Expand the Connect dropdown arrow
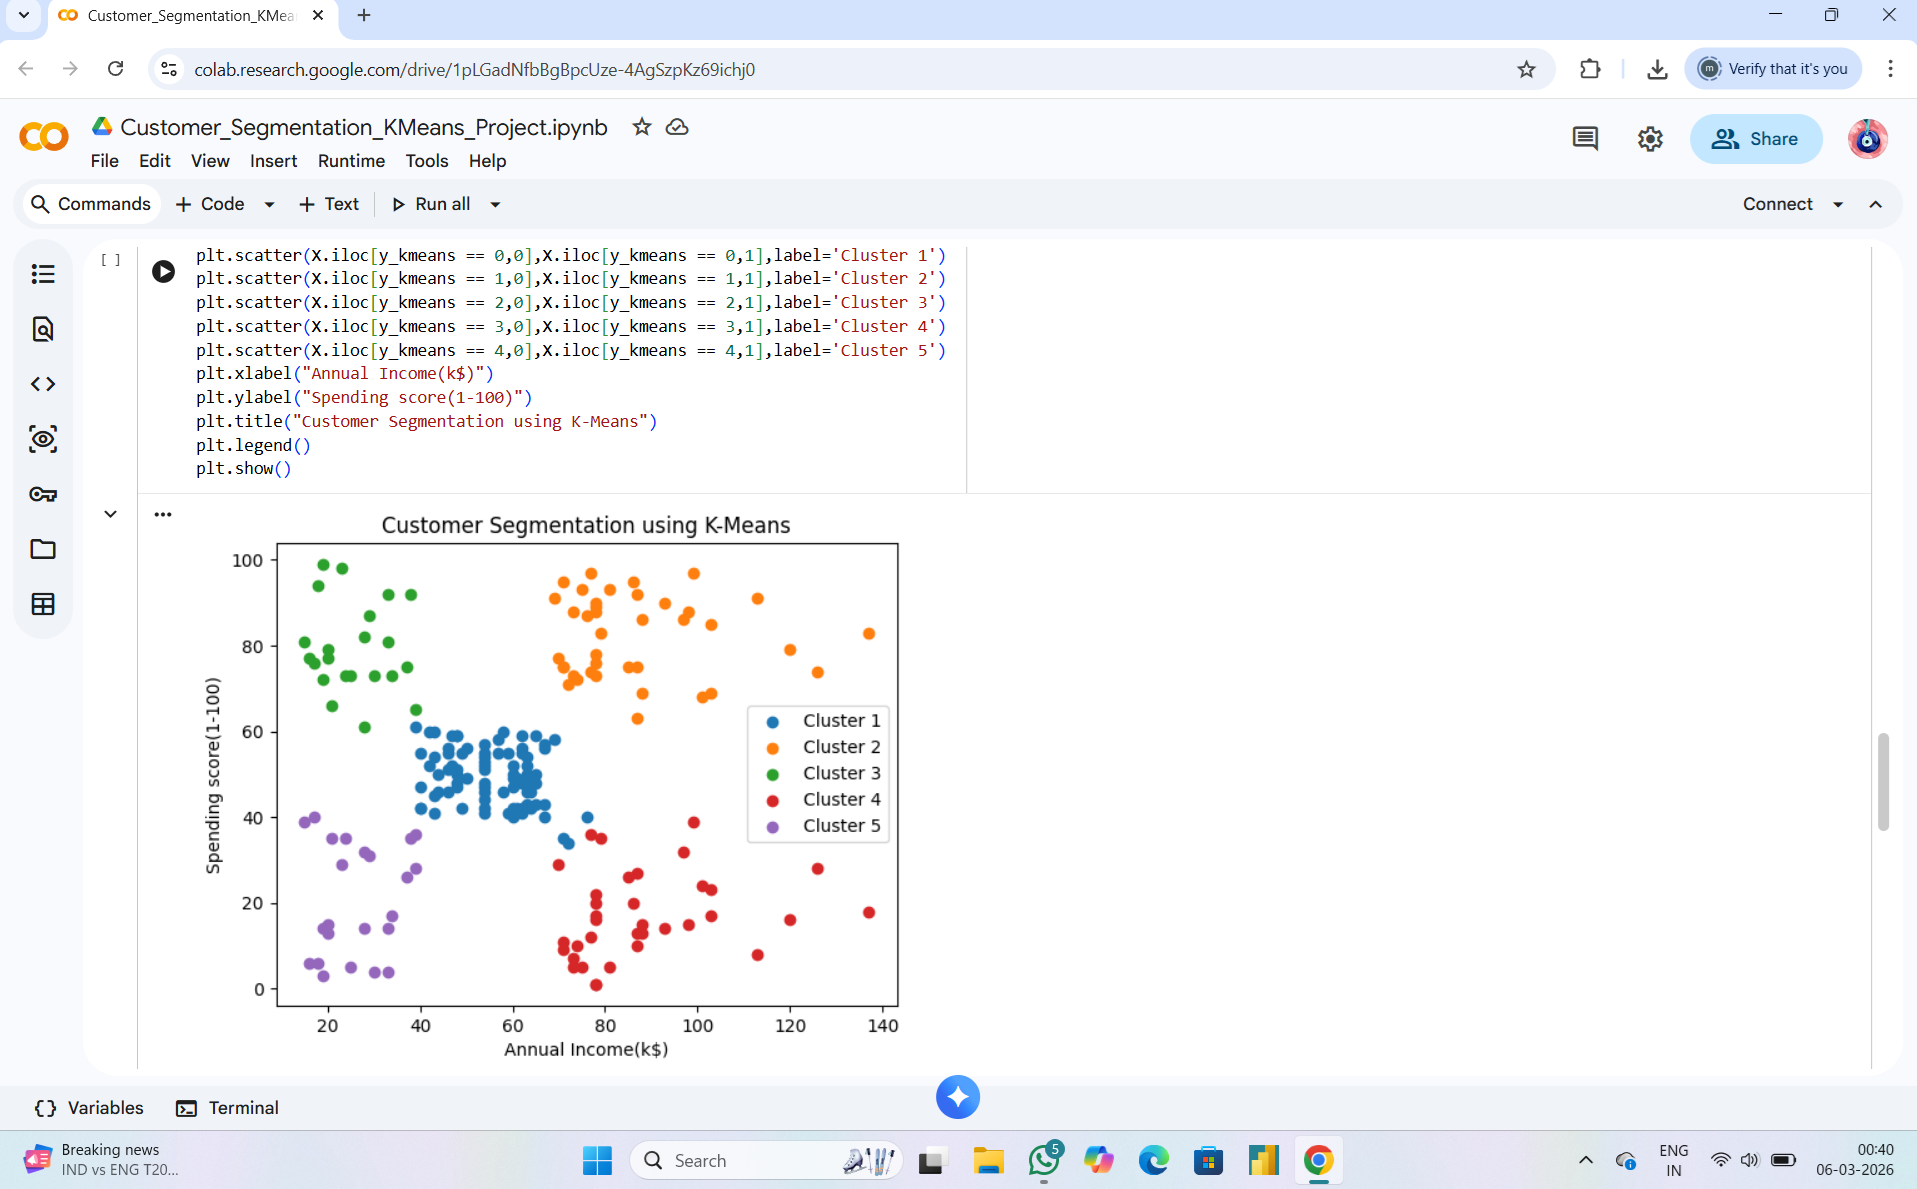1917x1189 pixels. (1838, 204)
